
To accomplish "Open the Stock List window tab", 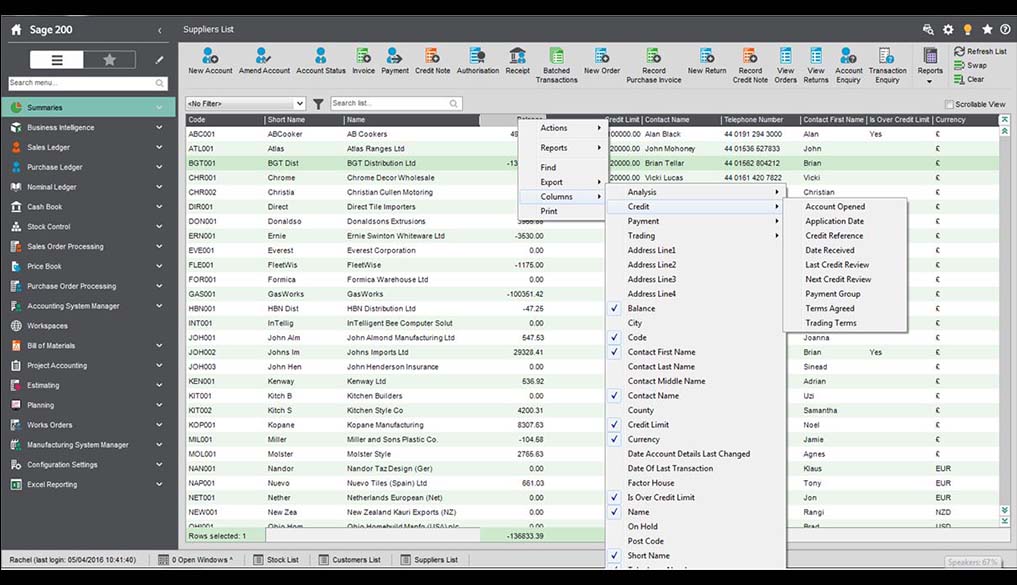I will click(x=276, y=560).
